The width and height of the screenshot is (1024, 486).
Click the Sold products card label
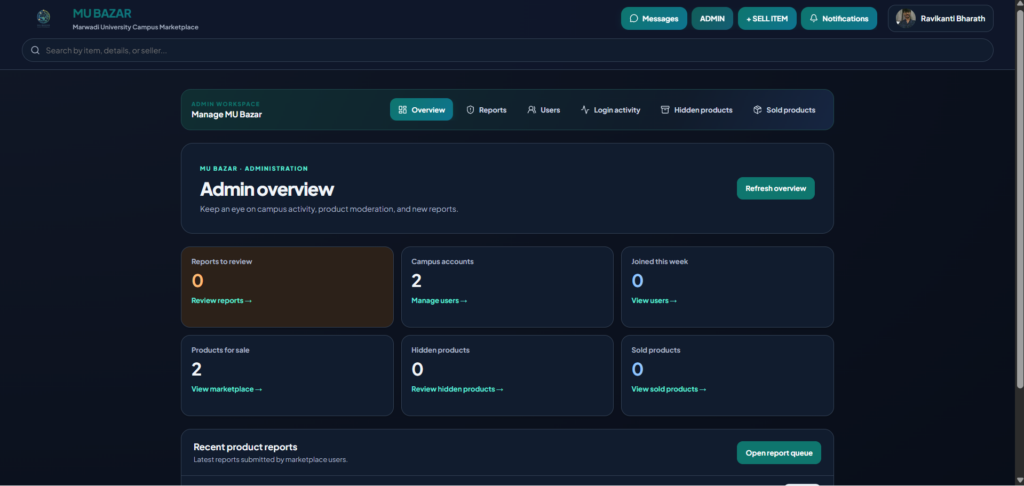pyautogui.click(x=656, y=350)
